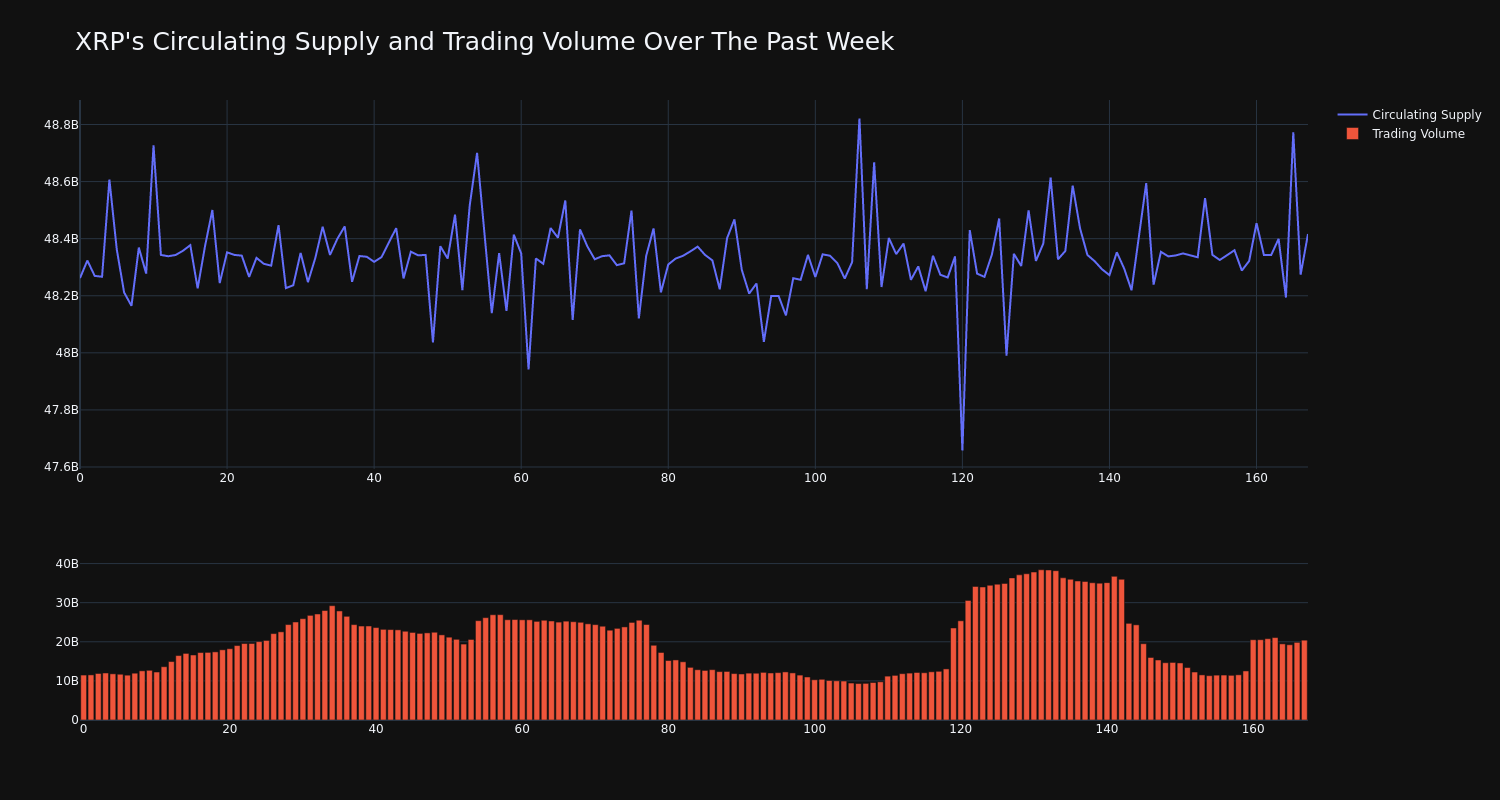This screenshot has width=1500, height=800.
Task: Click the blue Circulating Supply legend line
Action: [1352, 115]
